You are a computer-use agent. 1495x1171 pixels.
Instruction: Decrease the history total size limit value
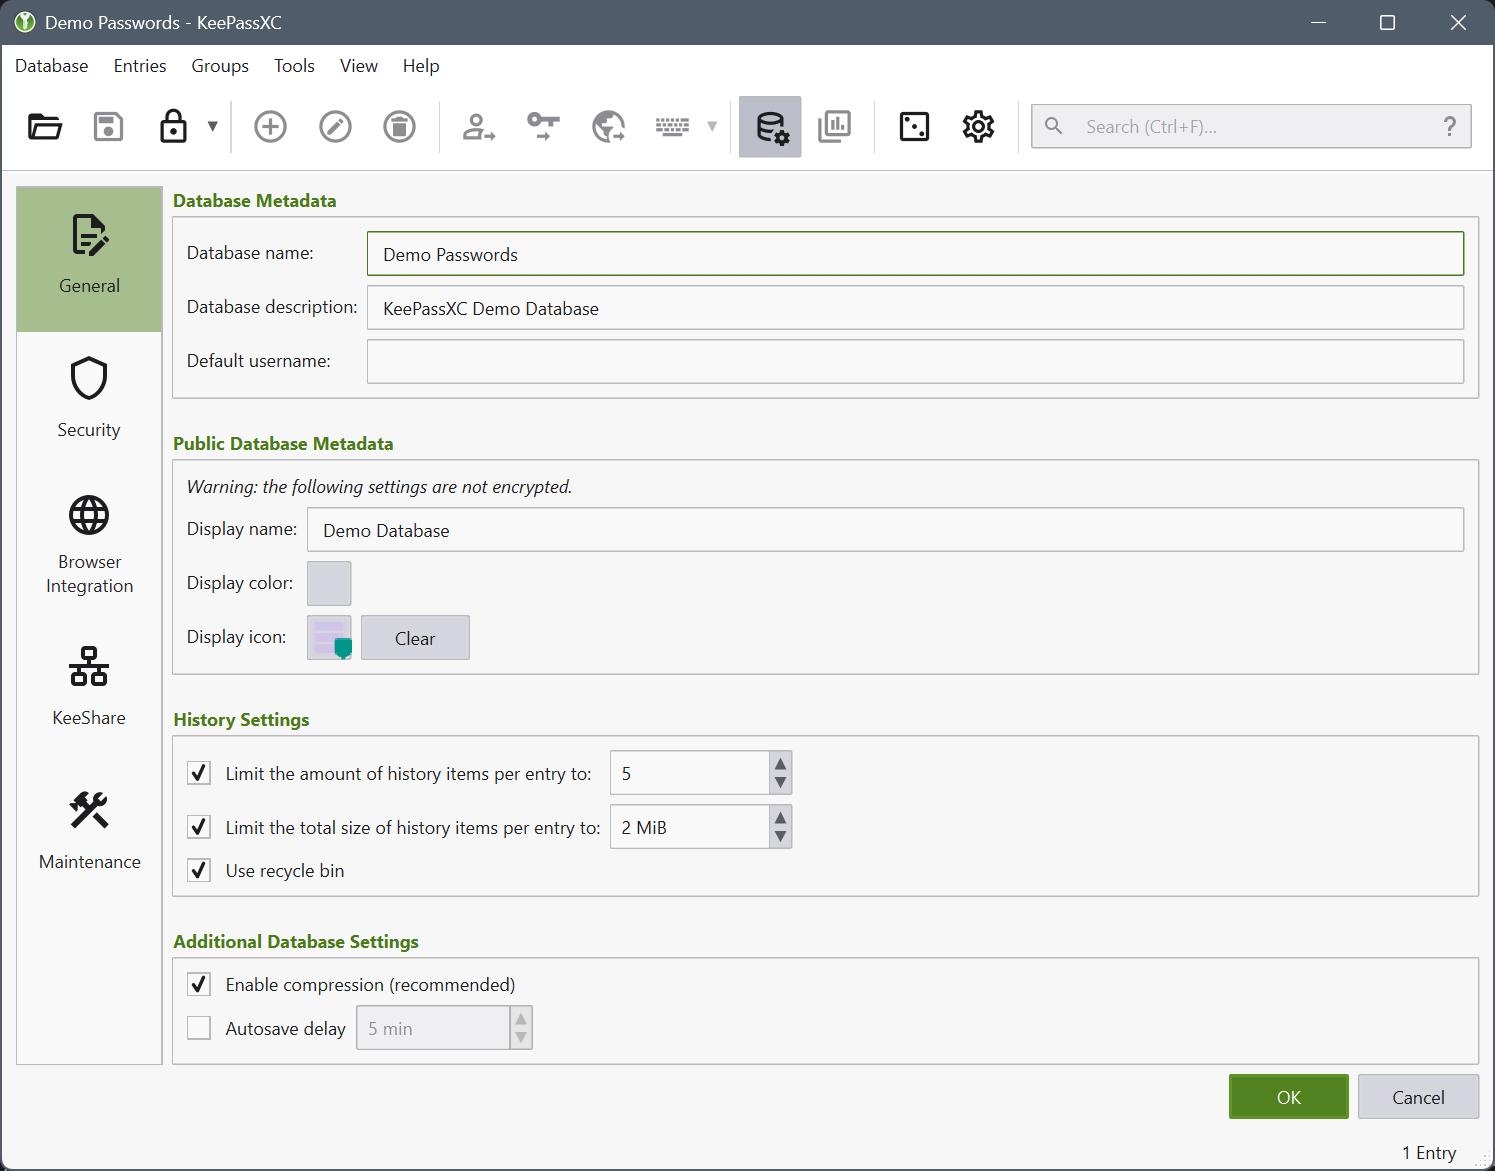[x=780, y=837]
